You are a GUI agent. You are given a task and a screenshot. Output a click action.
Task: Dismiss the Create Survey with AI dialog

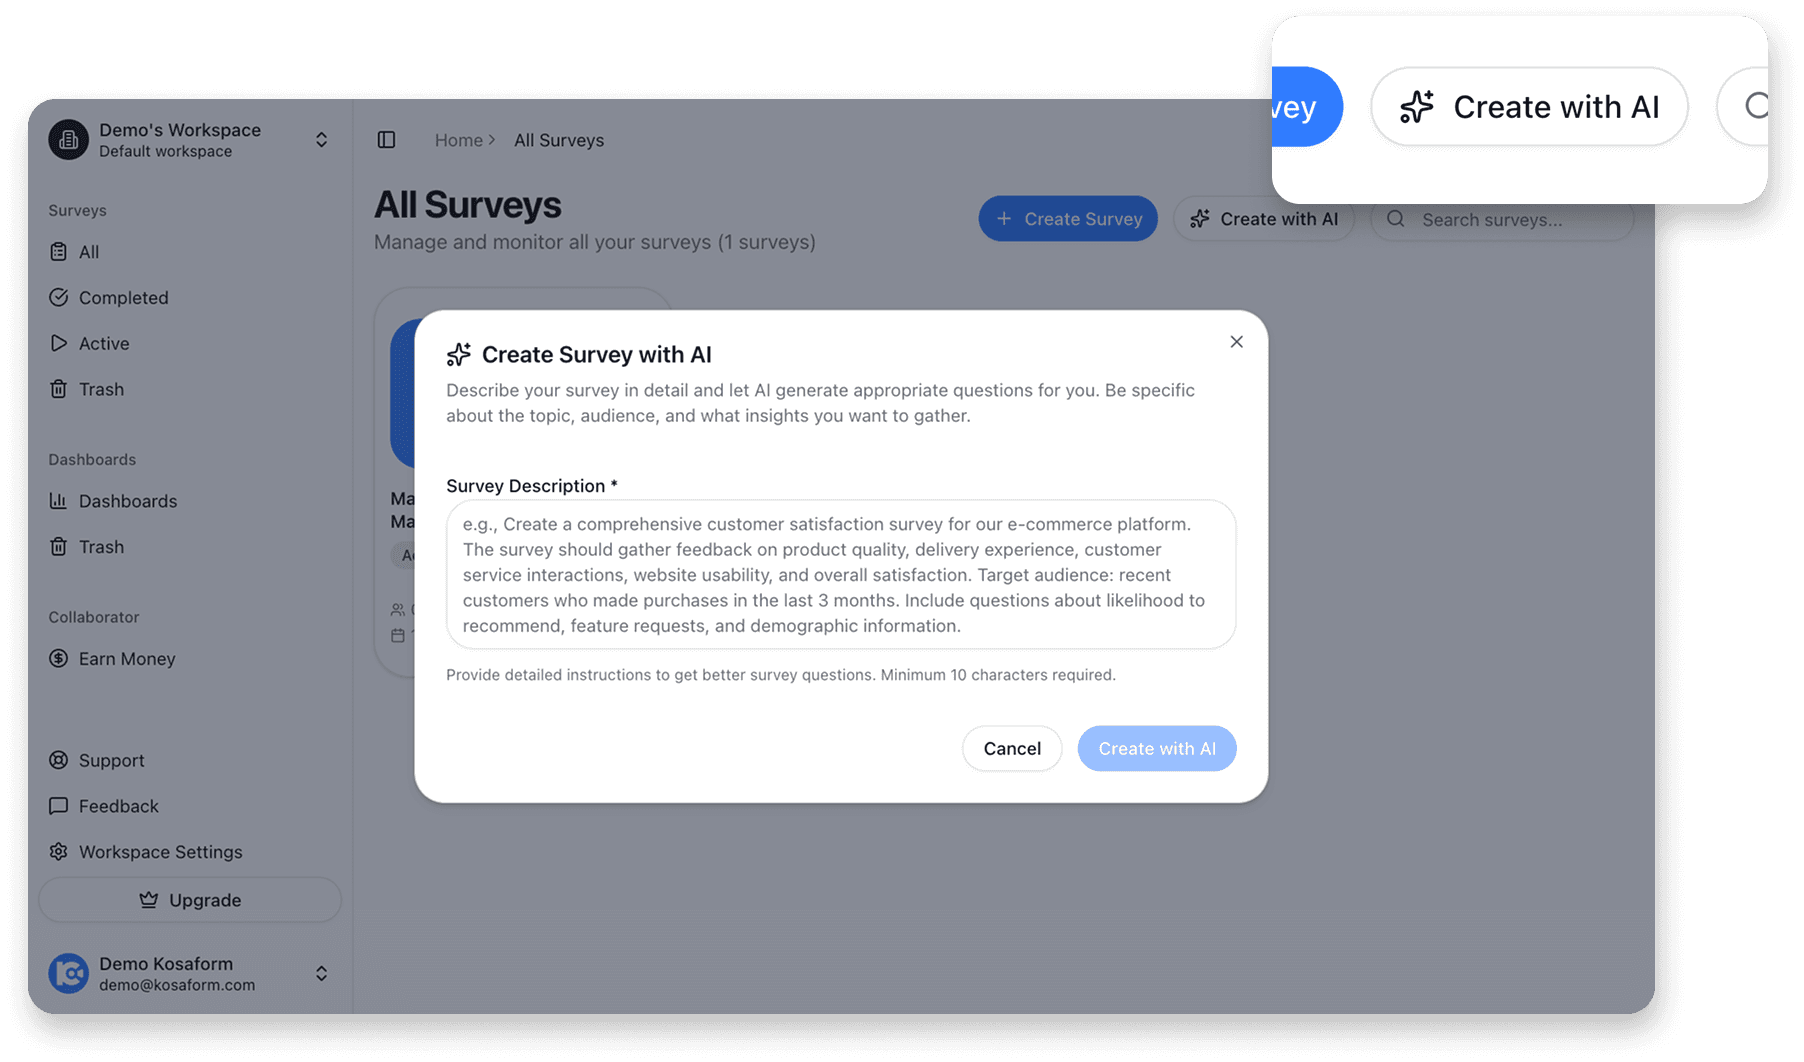(x=1236, y=341)
